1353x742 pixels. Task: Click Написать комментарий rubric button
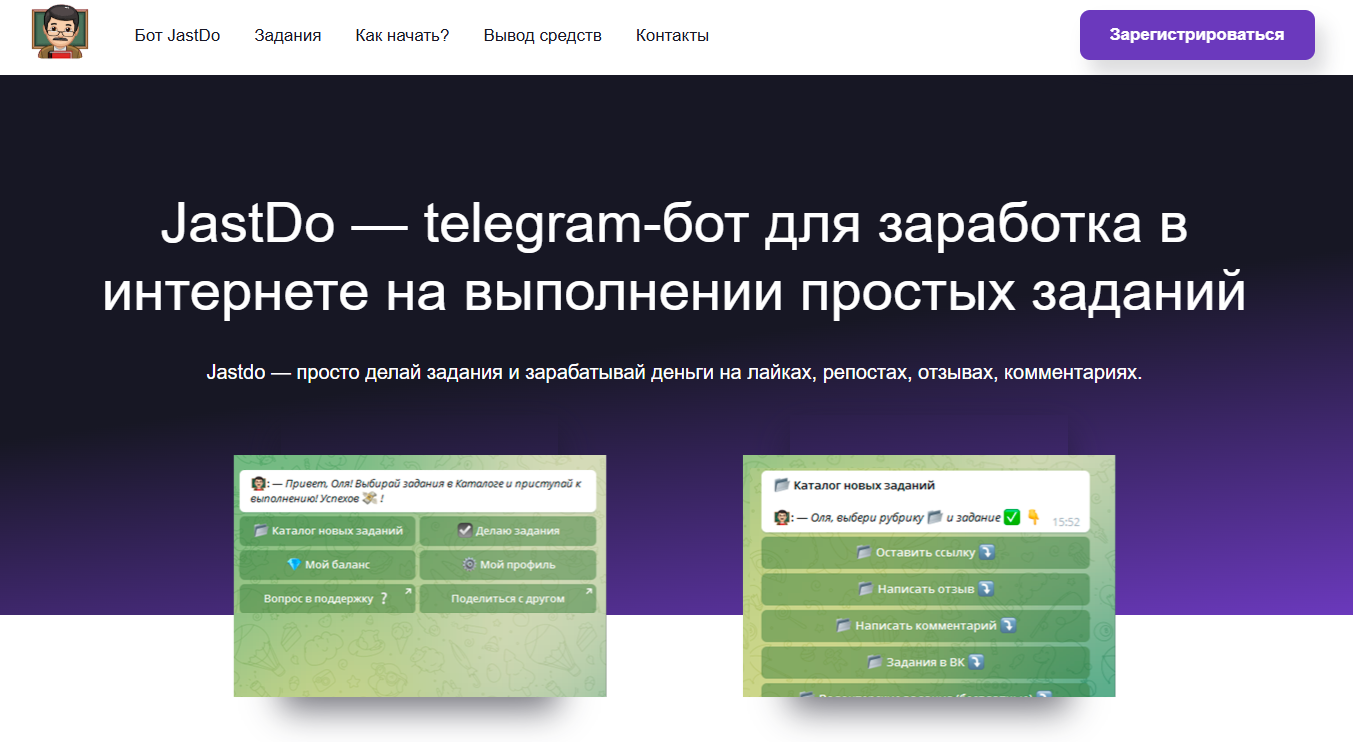coord(926,625)
